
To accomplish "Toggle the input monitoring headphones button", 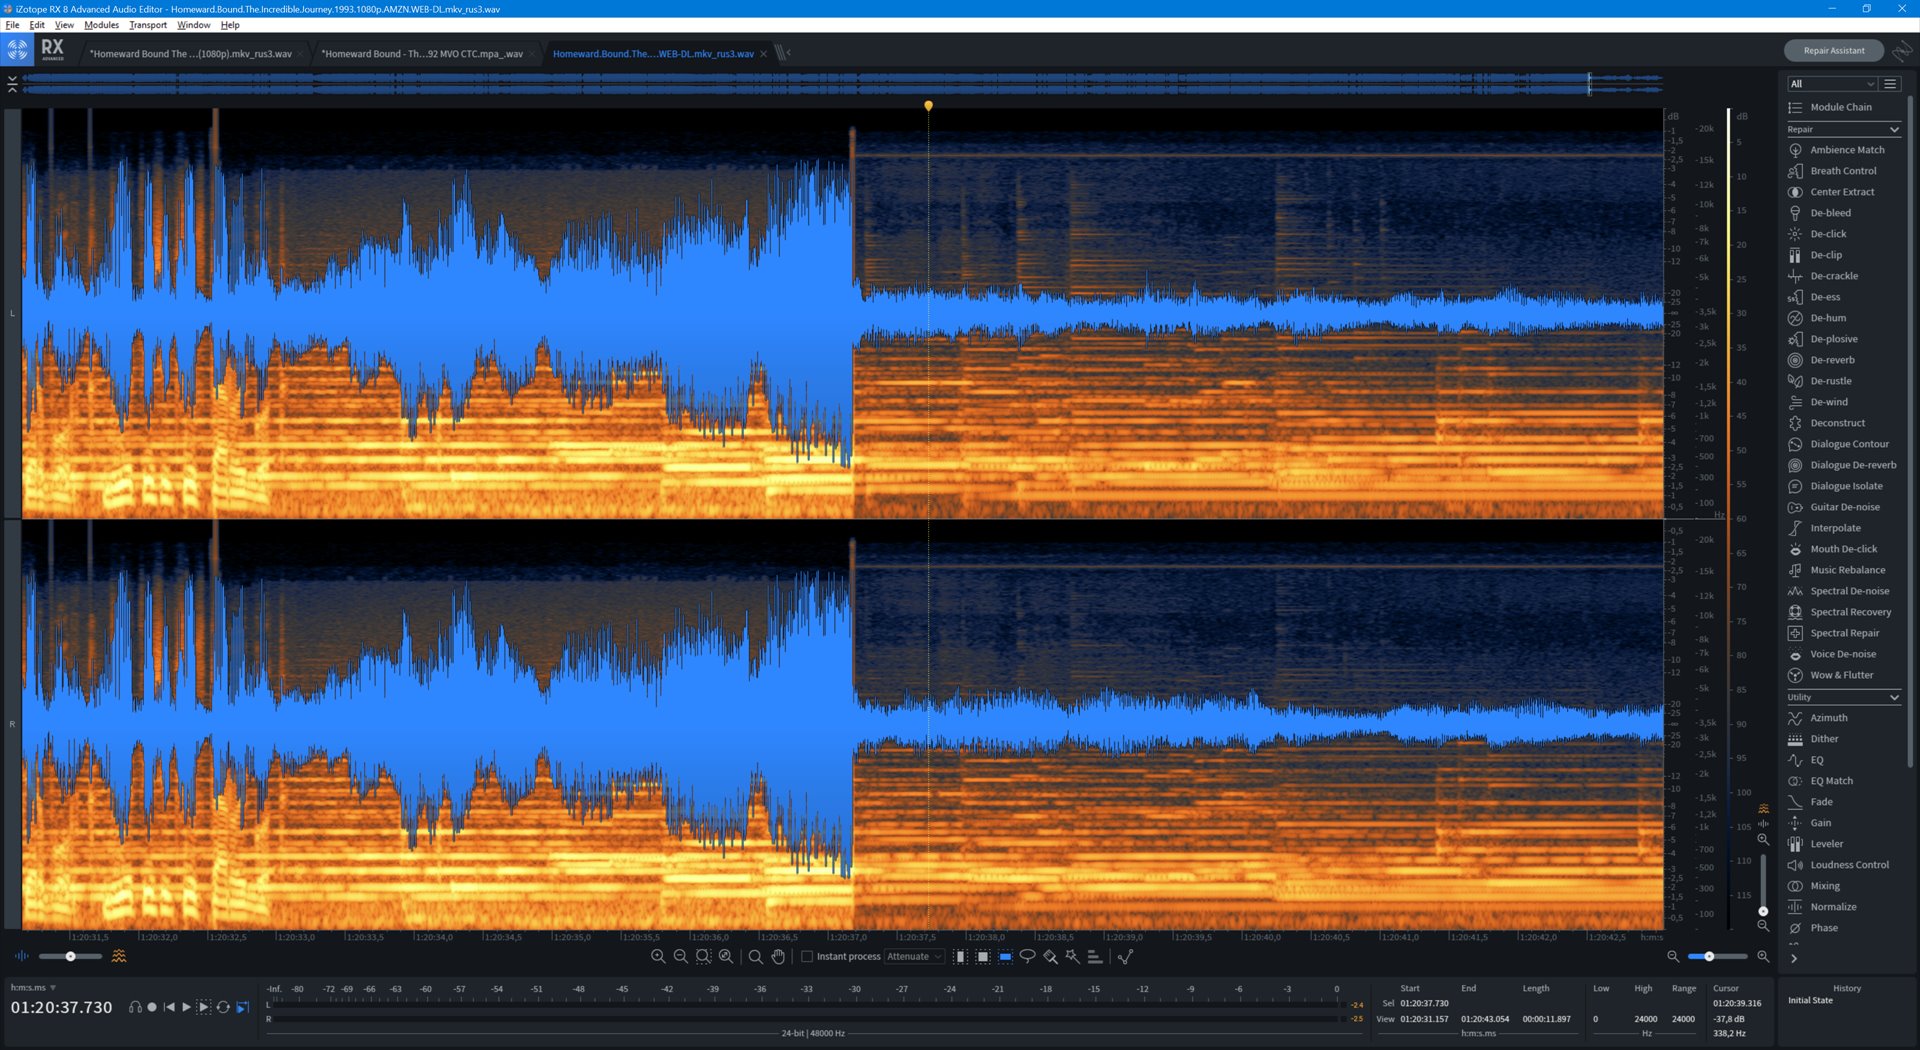I will [x=135, y=1007].
